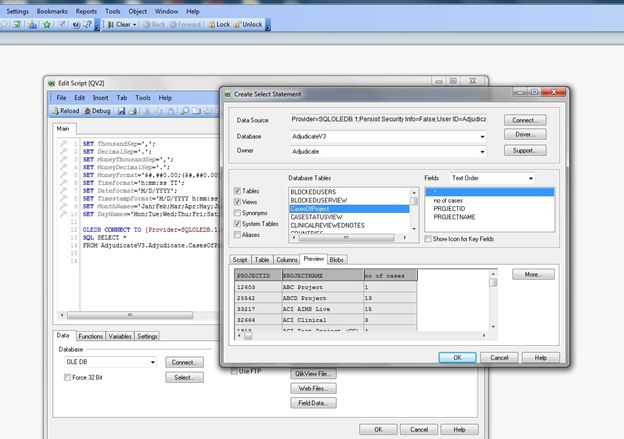Viewport: 624px width, 439px height.
Task: Start the script Debug tool
Action: click(x=100, y=112)
